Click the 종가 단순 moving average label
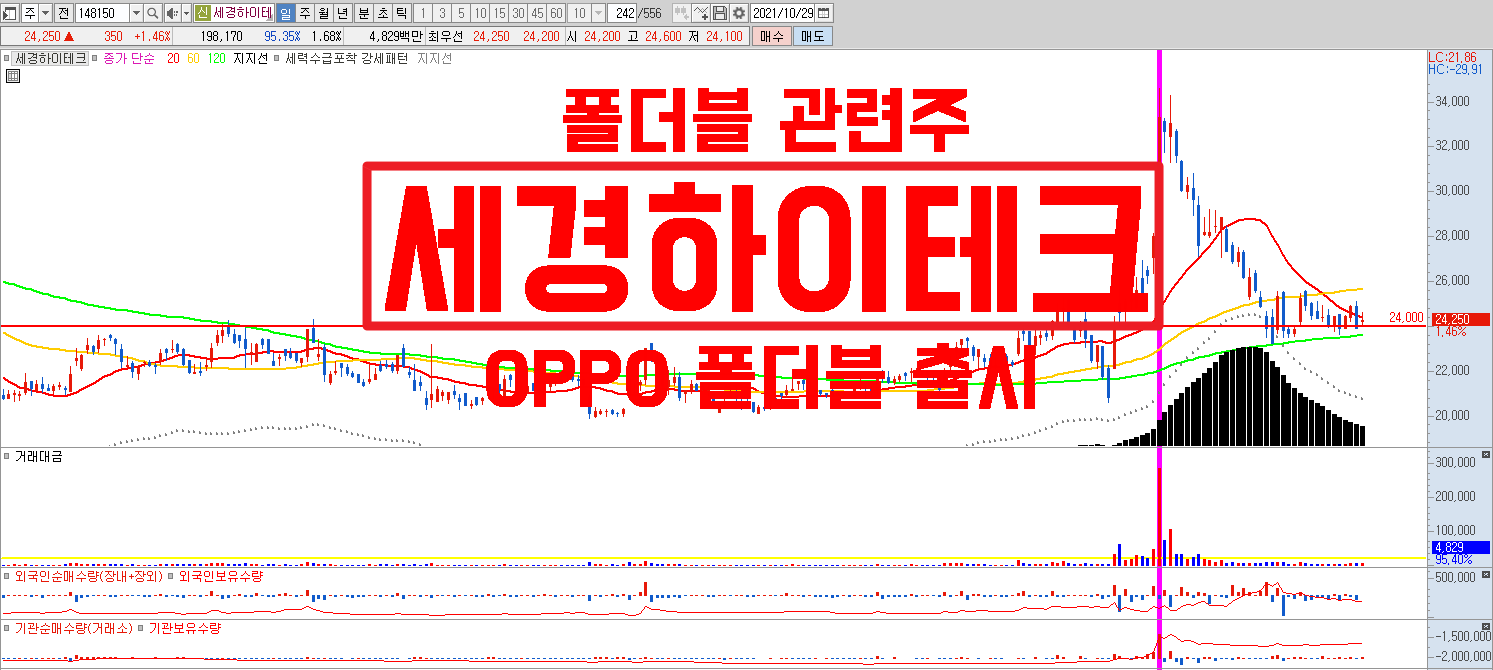This screenshot has width=1493, height=670. pos(129,59)
